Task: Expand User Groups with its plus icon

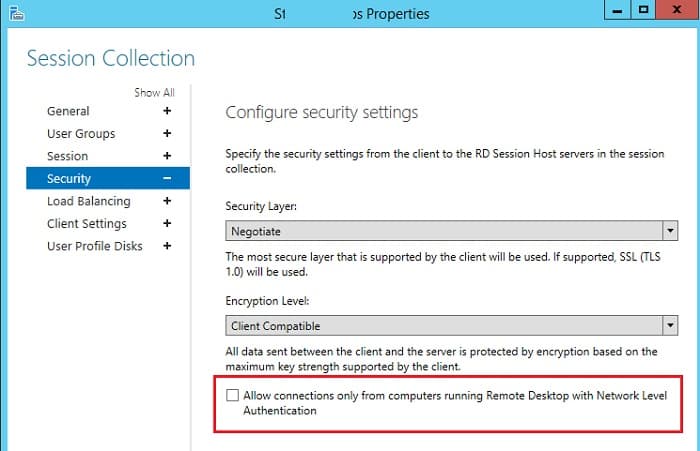Action: point(167,133)
